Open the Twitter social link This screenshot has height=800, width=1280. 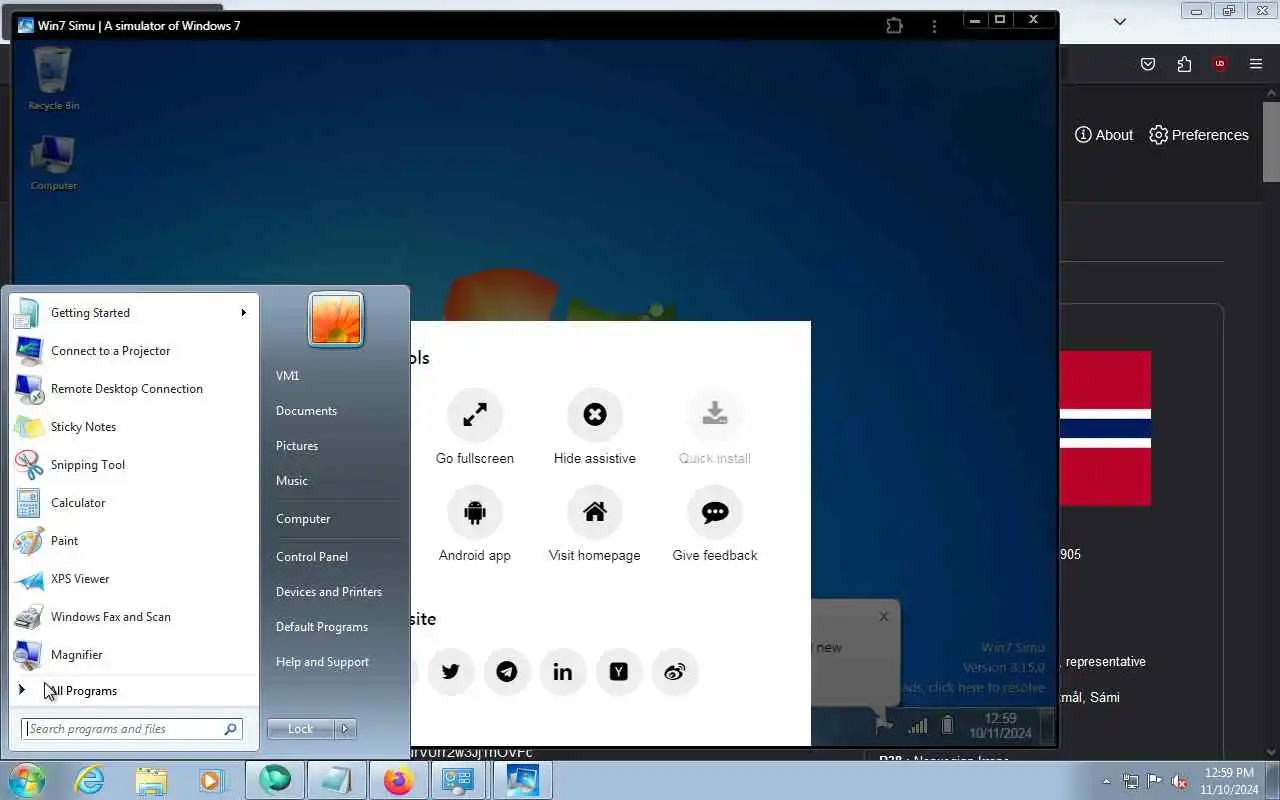(x=451, y=672)
